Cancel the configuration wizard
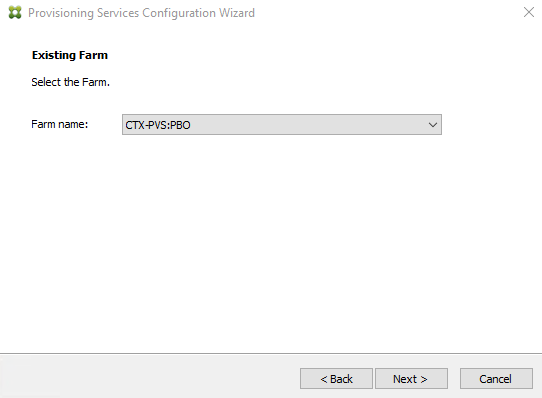The width and height of the screenshot is (542, 398). click(496, 379)
